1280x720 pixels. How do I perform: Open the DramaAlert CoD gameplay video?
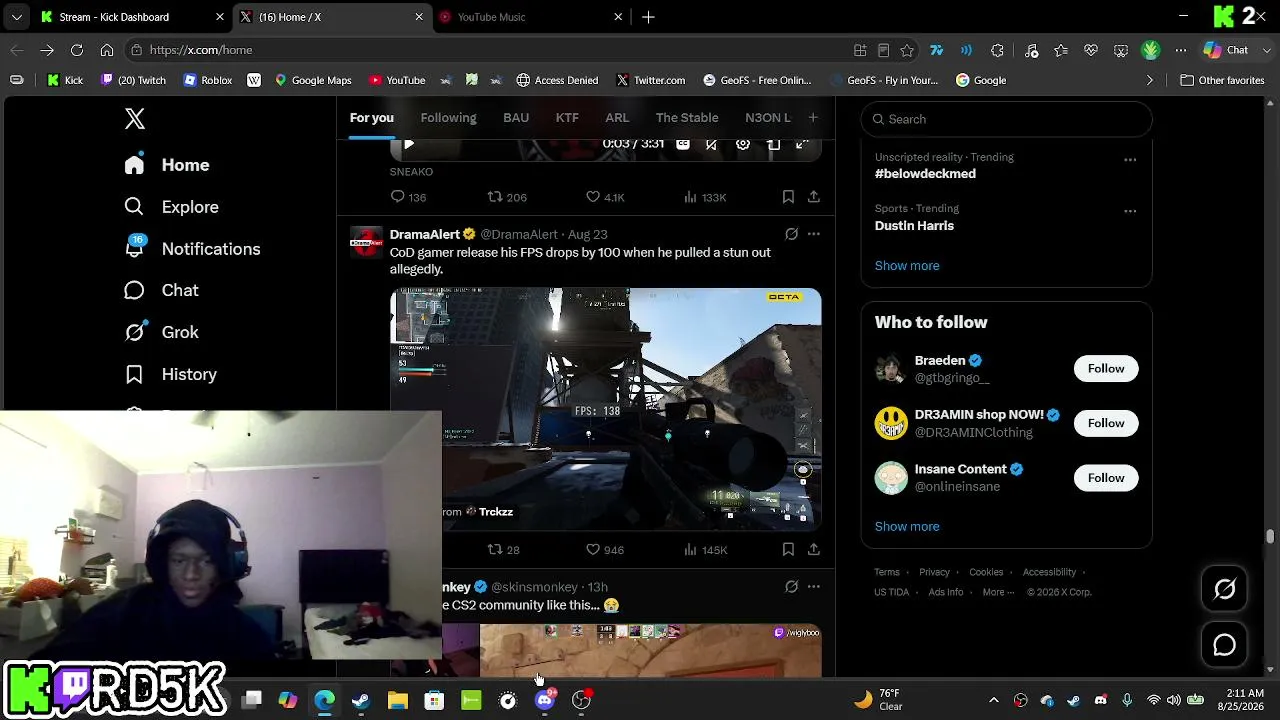coord(606,409)
